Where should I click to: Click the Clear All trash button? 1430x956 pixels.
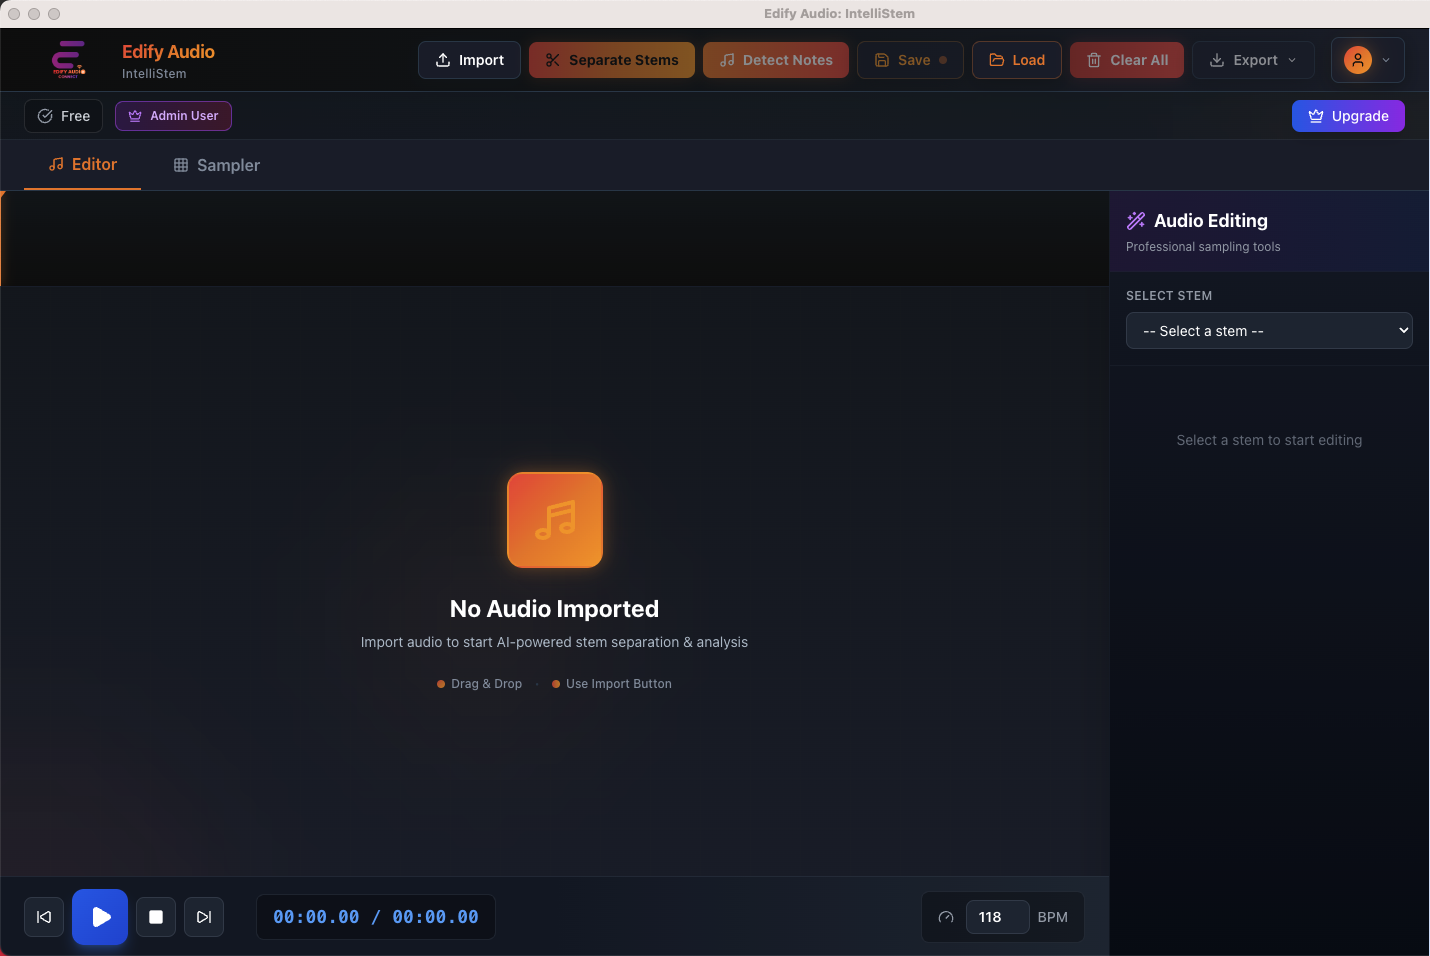click(x=1127, y=60)
